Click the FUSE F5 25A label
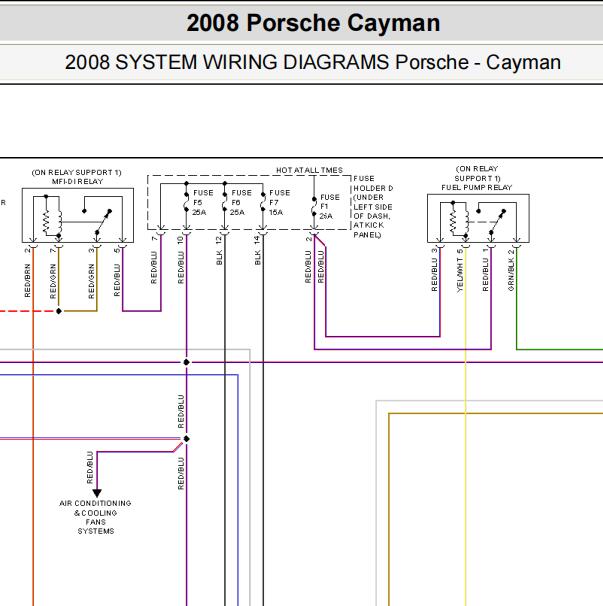This screenshot has height=606, width=603. (203, 203)
